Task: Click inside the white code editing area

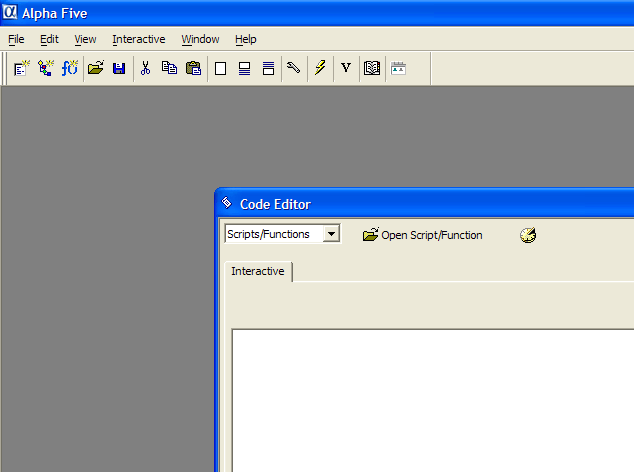Action: click(433, 400)
